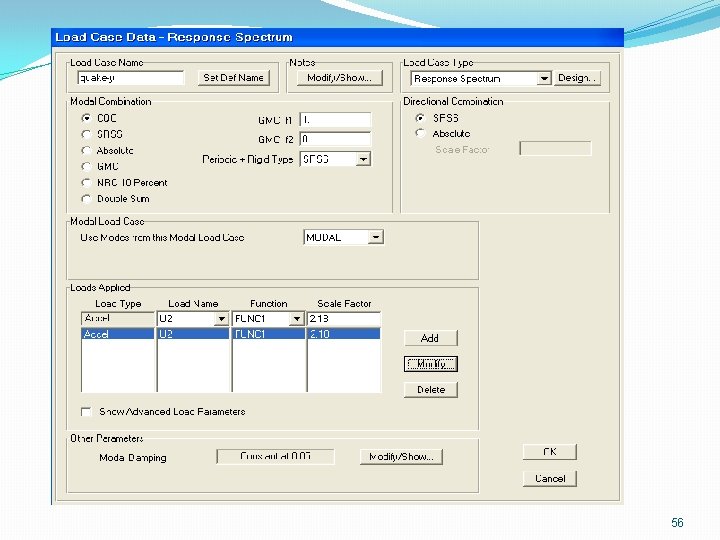The image size is (720, 540).
Task: Click the disabled Directional Scale Factor field
Action: 556,148
